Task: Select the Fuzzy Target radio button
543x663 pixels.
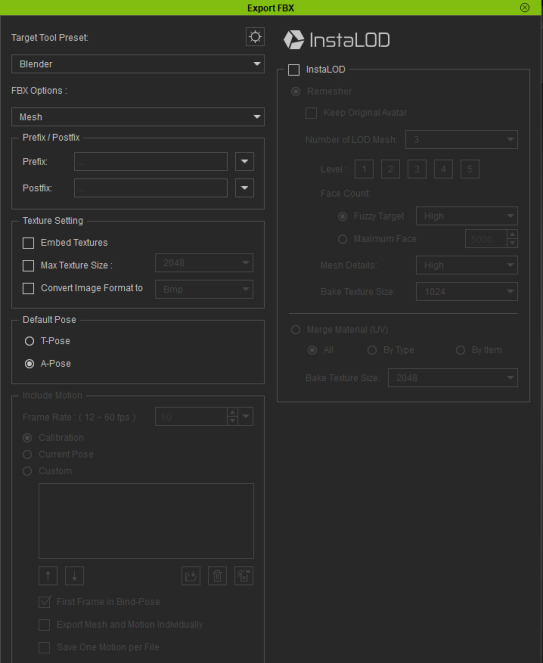Action: [343, 216]
